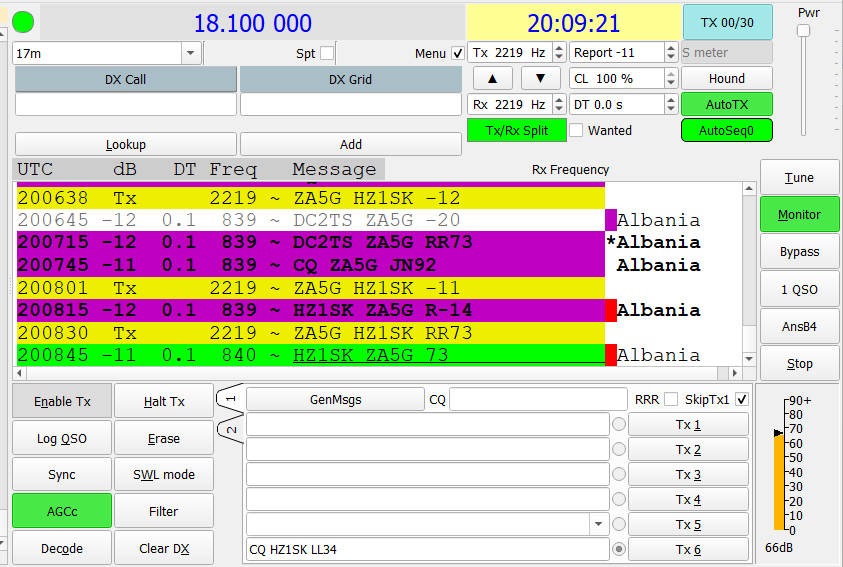
Task: Click the Add button
Action: point(351,144)
